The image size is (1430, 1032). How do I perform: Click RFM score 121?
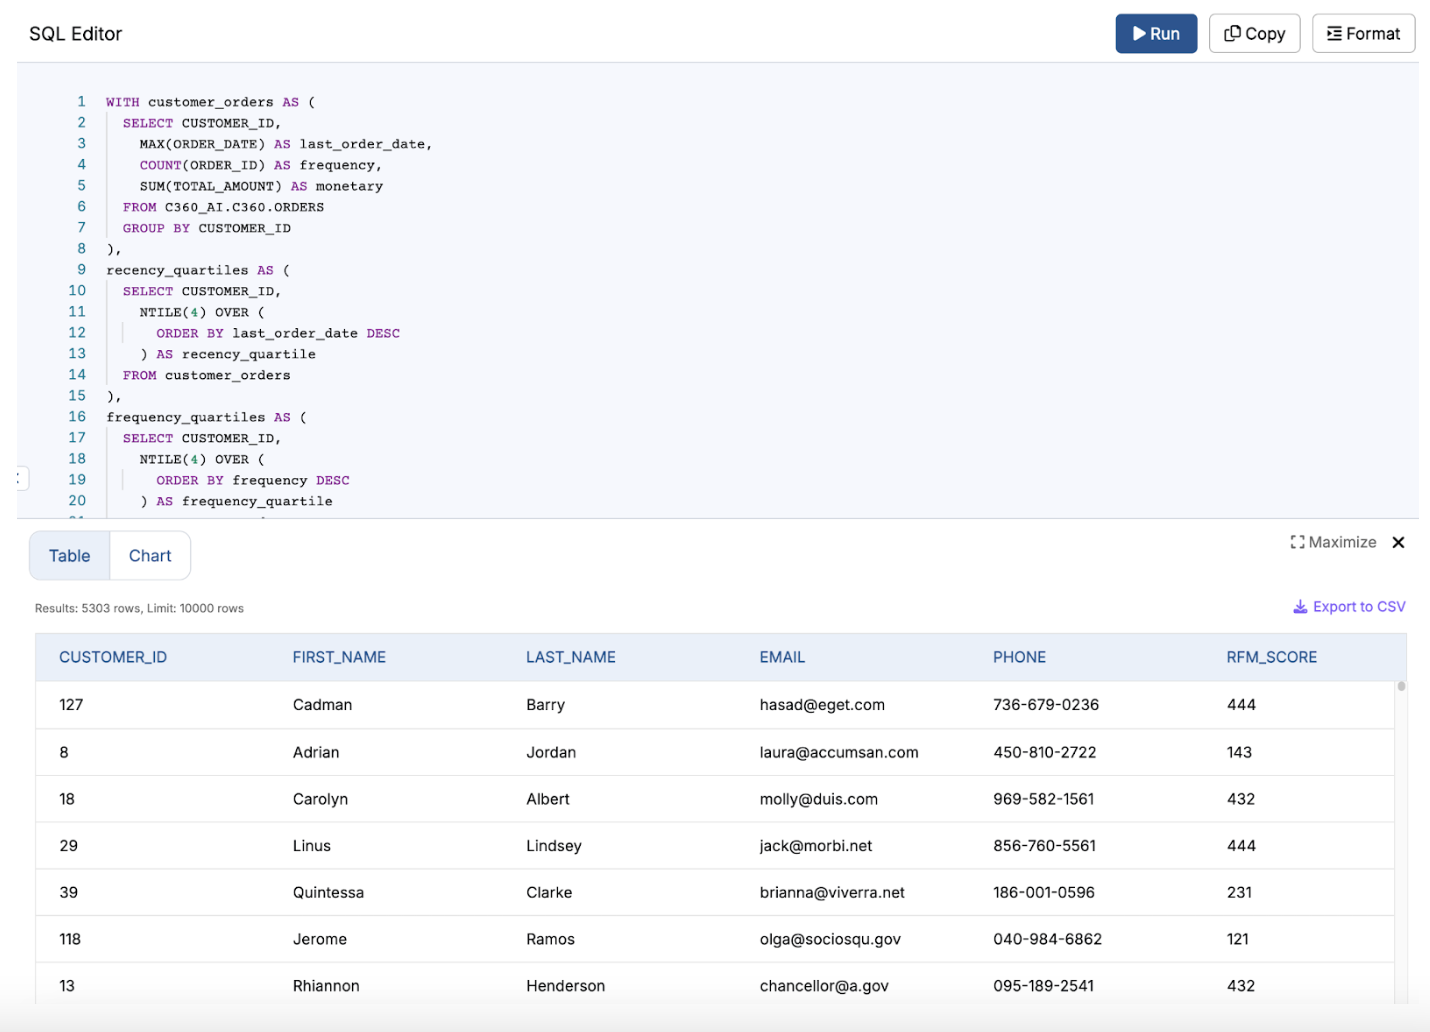1238,939
